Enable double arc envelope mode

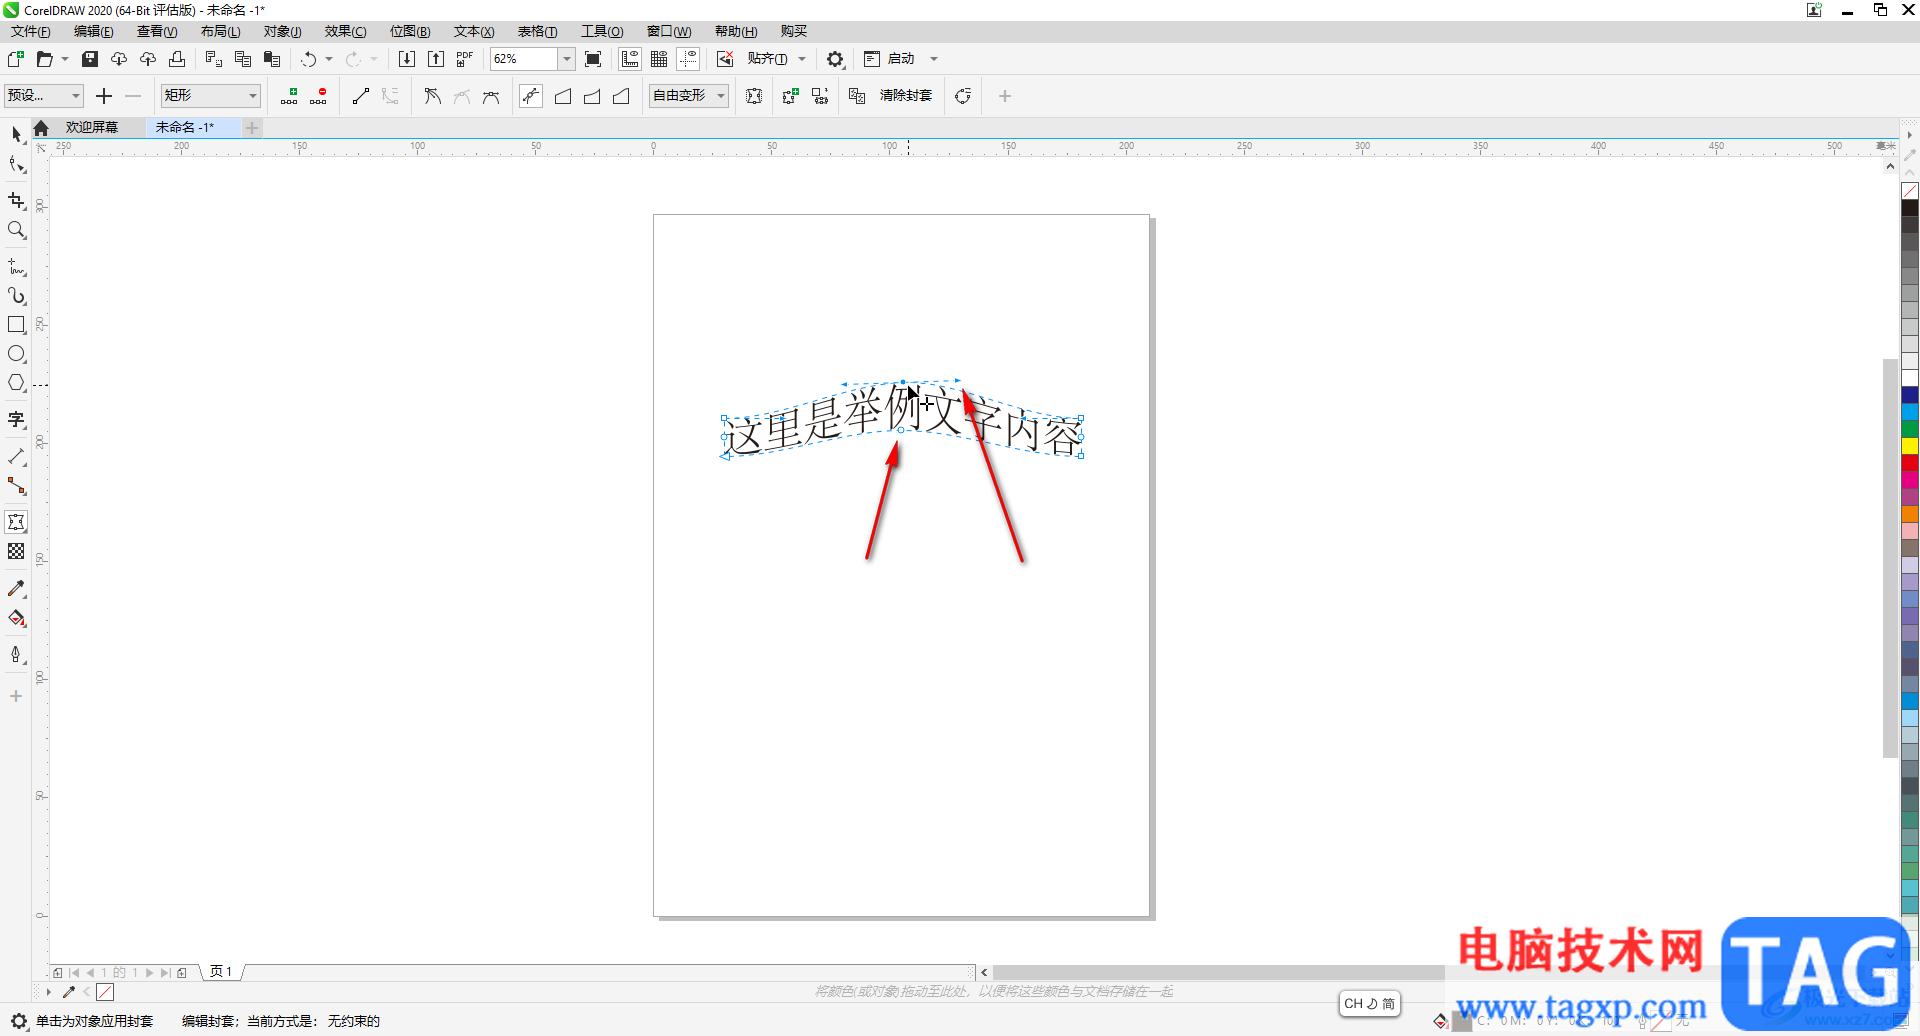click(x=621, y=96)
